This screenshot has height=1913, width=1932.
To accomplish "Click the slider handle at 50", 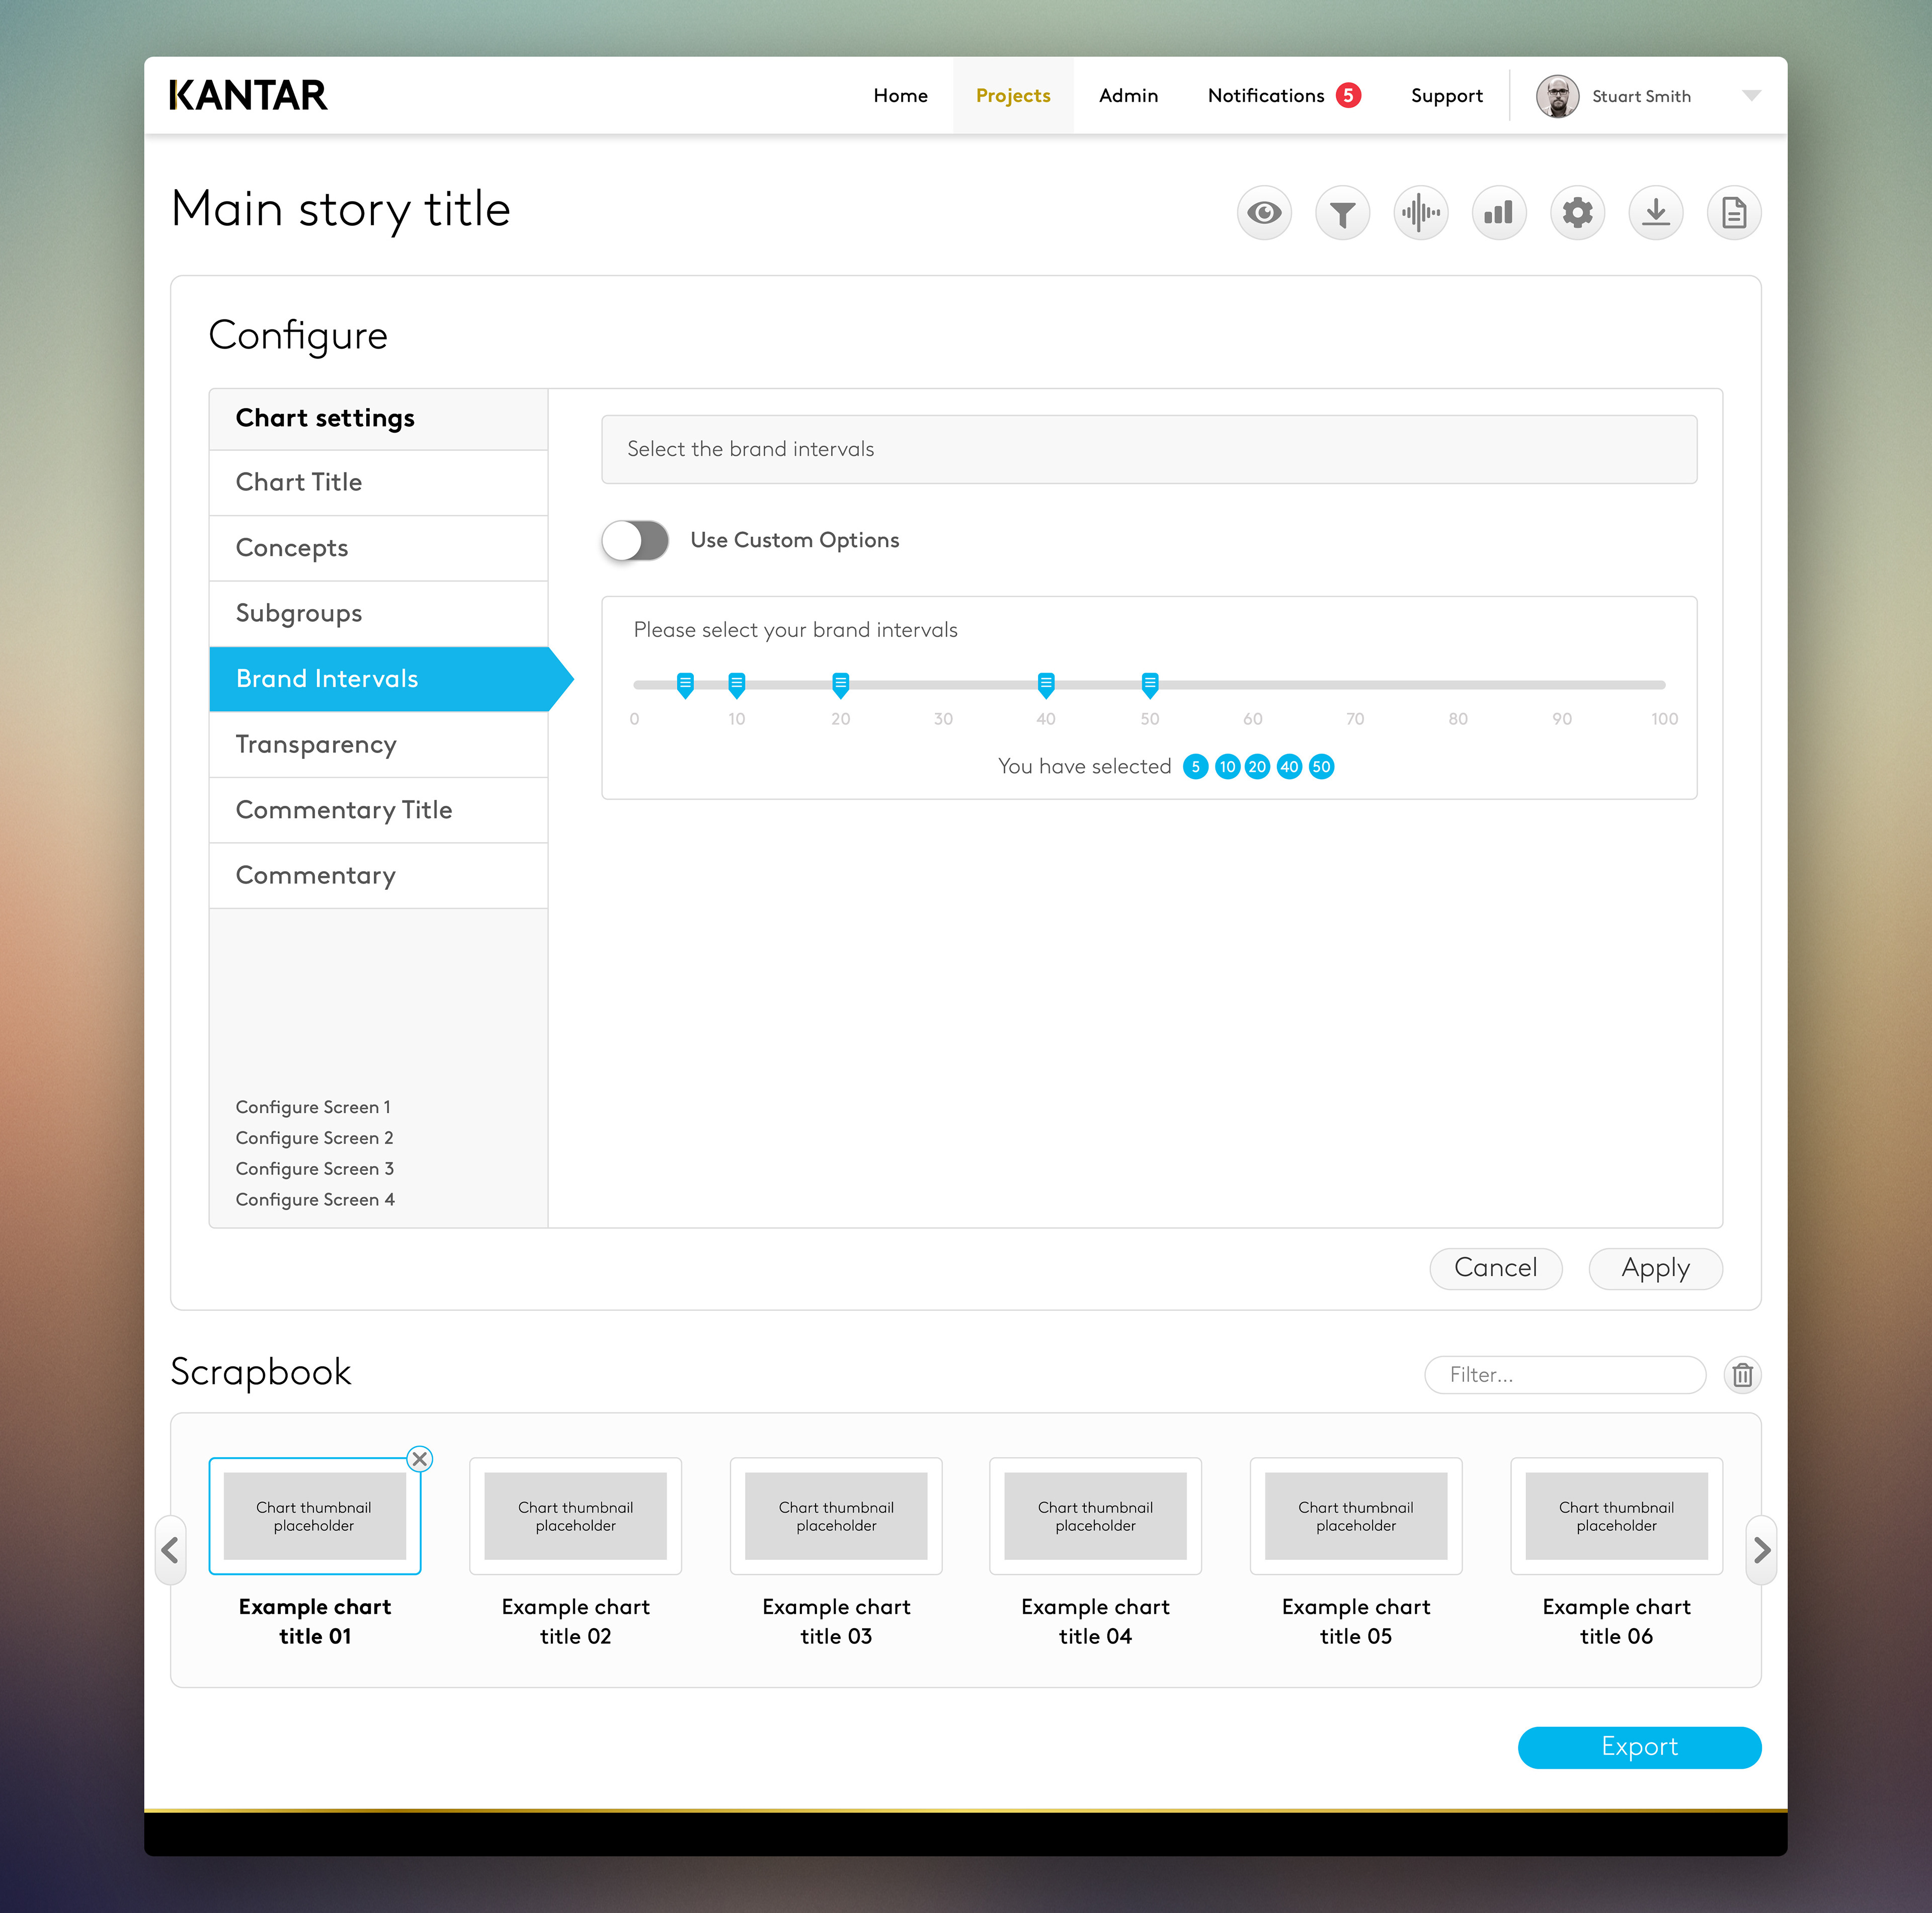I will tap(1150, 685).
